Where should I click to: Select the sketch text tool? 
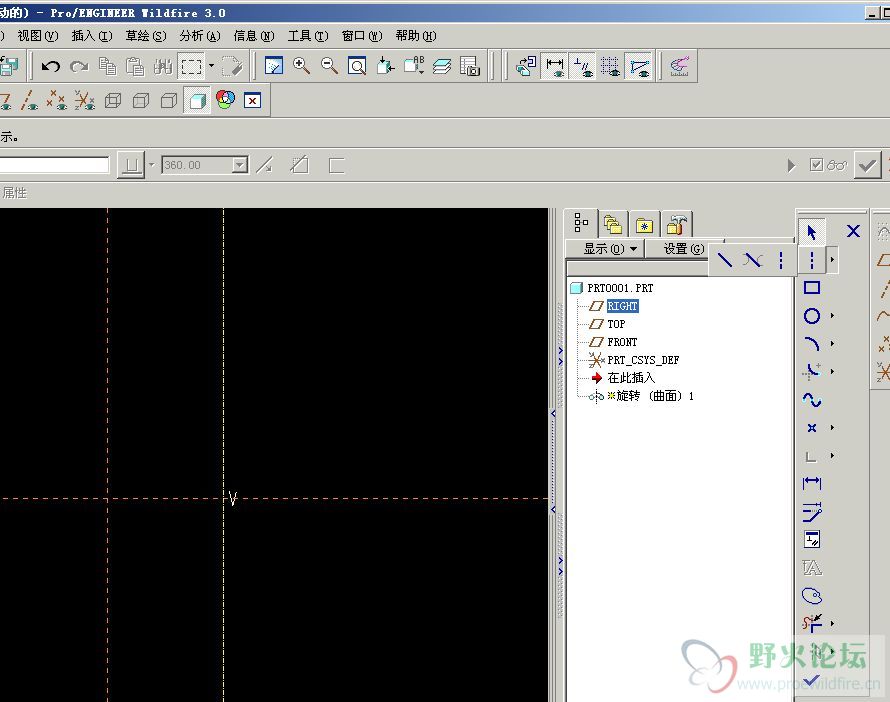812,568
